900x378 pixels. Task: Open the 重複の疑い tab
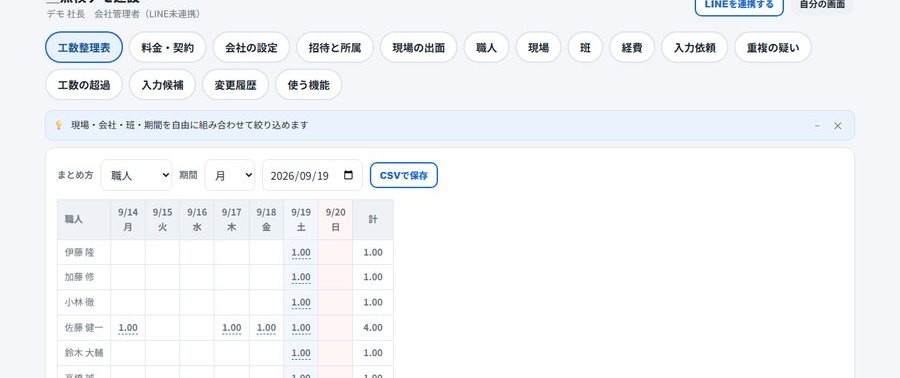pyautogui.click(x=773, y=48)
